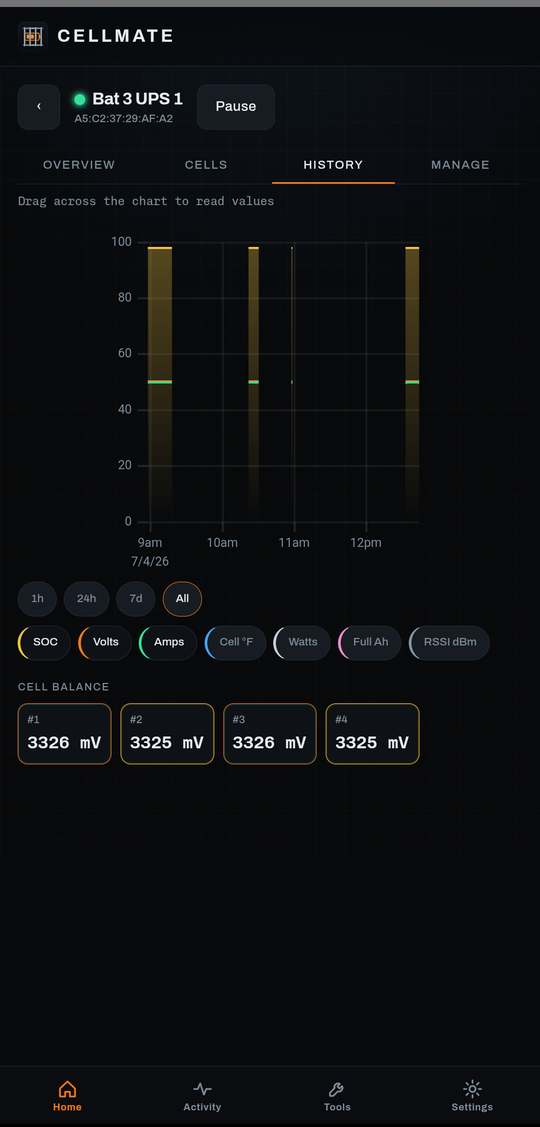The image size is (540, 1127).
Task: Open the Manage tab
Action: [460, 165]
